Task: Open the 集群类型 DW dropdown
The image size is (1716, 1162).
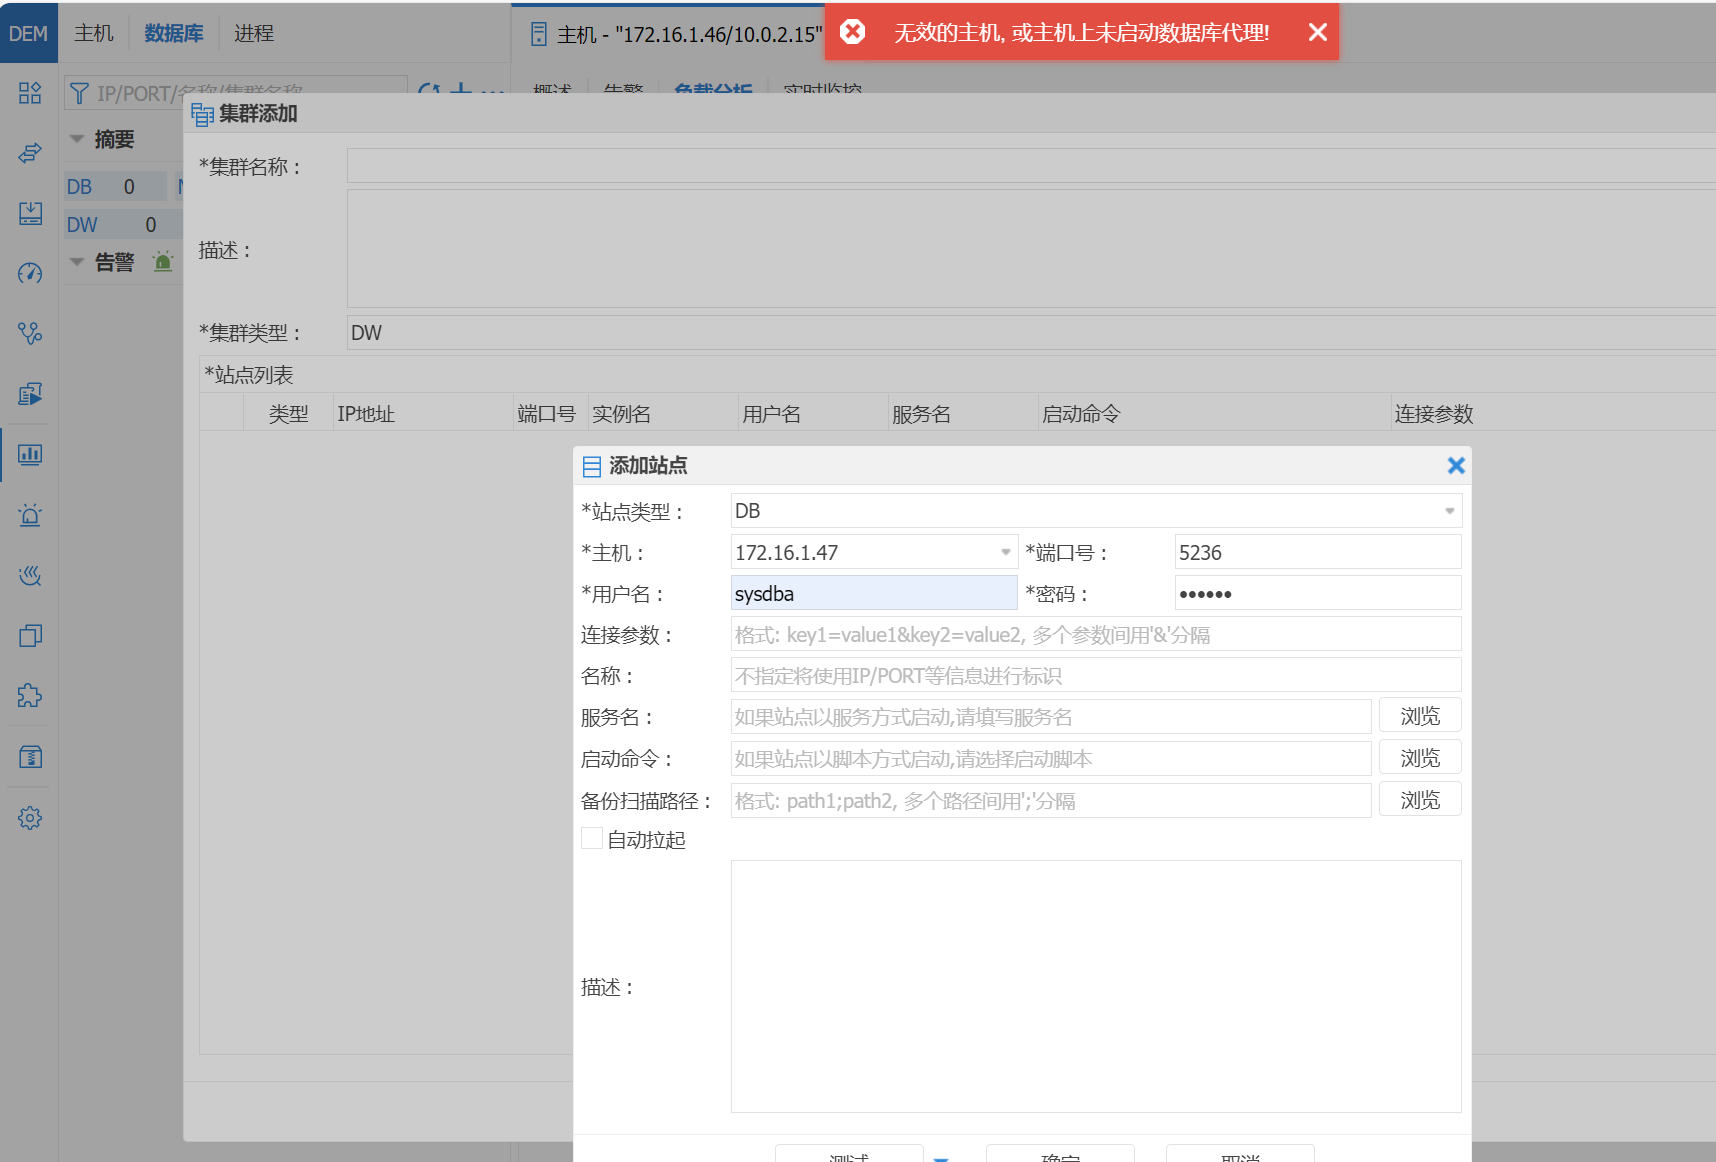Action: pyautogui.click(x=1031, y=333)
